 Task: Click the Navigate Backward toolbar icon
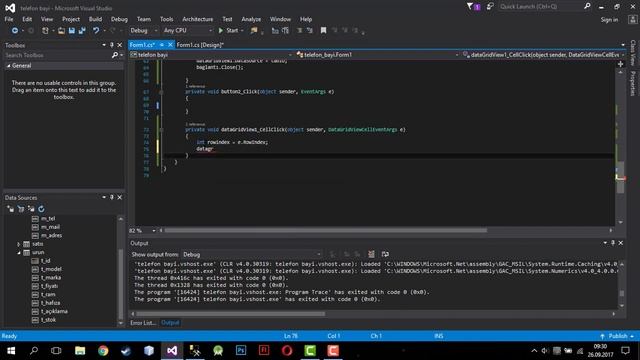[15, 31]
